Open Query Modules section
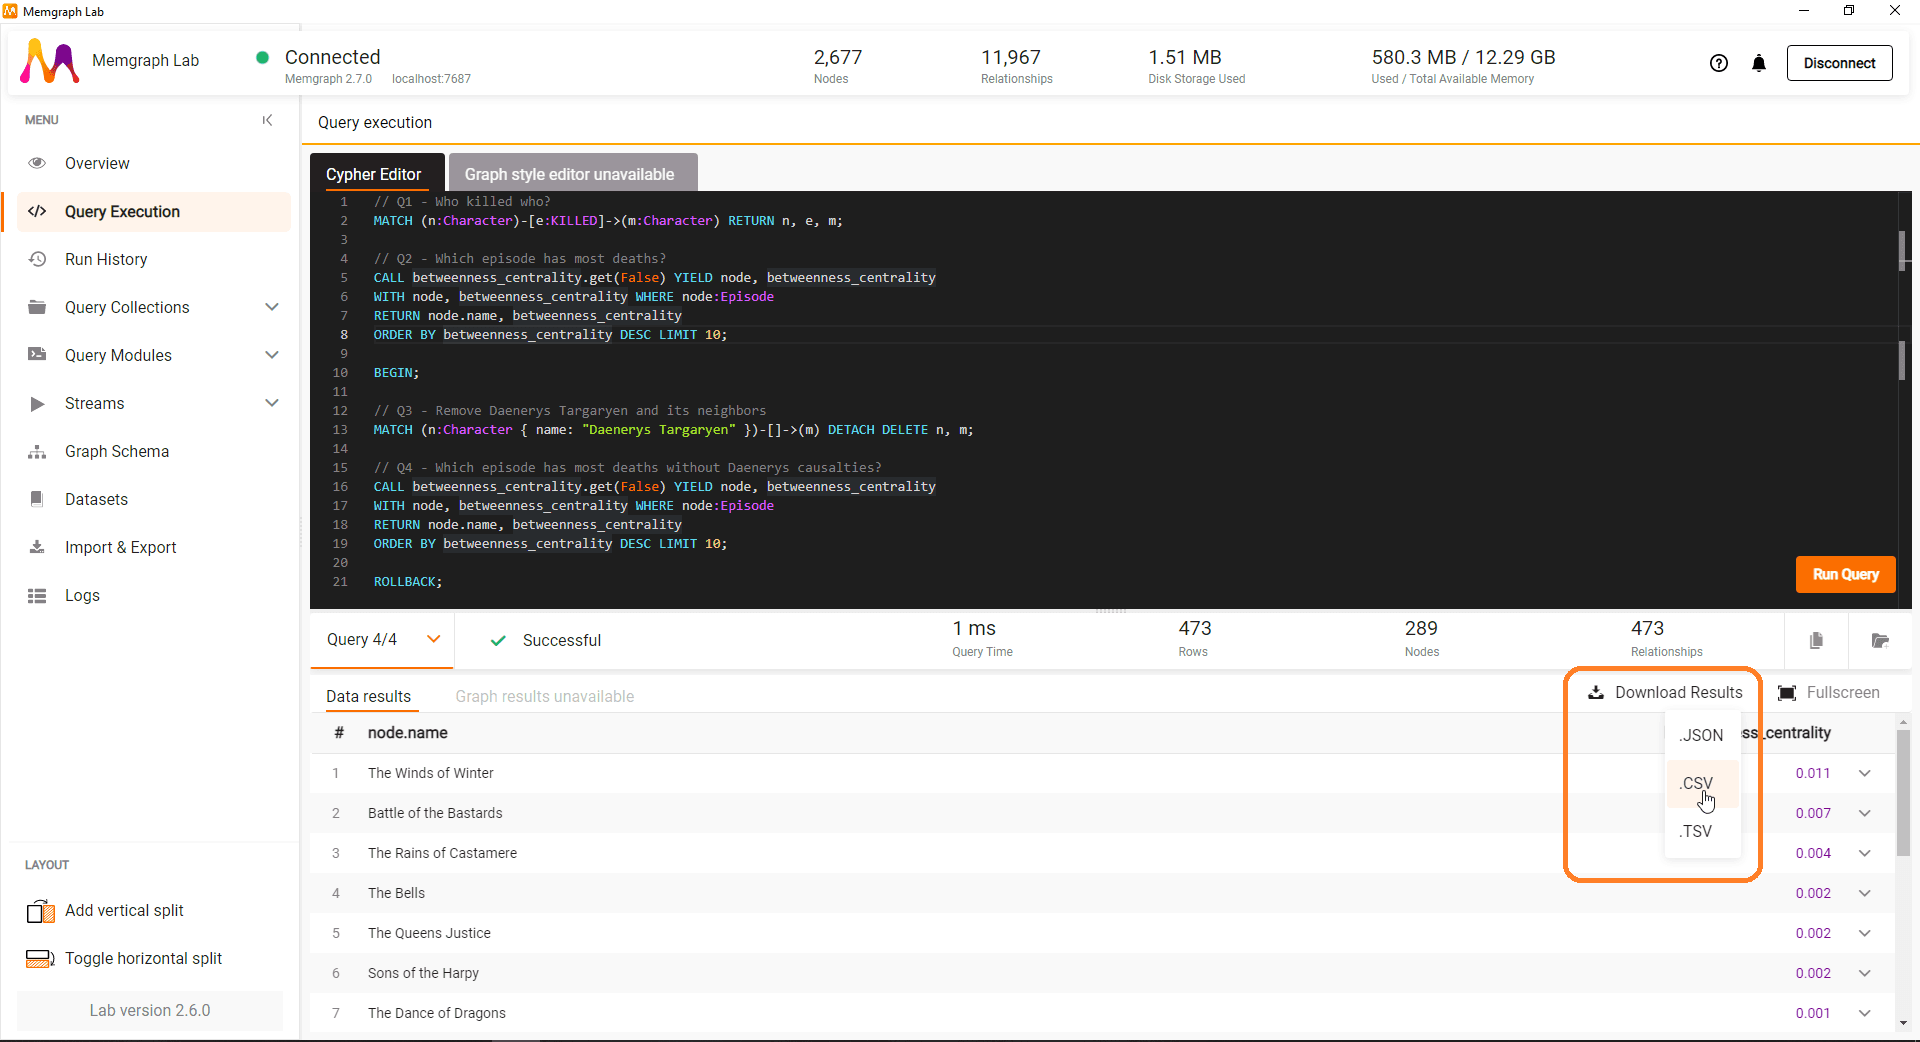Image resolution: width=1920 pixels, height=1042 pixels. pos(118,355)
